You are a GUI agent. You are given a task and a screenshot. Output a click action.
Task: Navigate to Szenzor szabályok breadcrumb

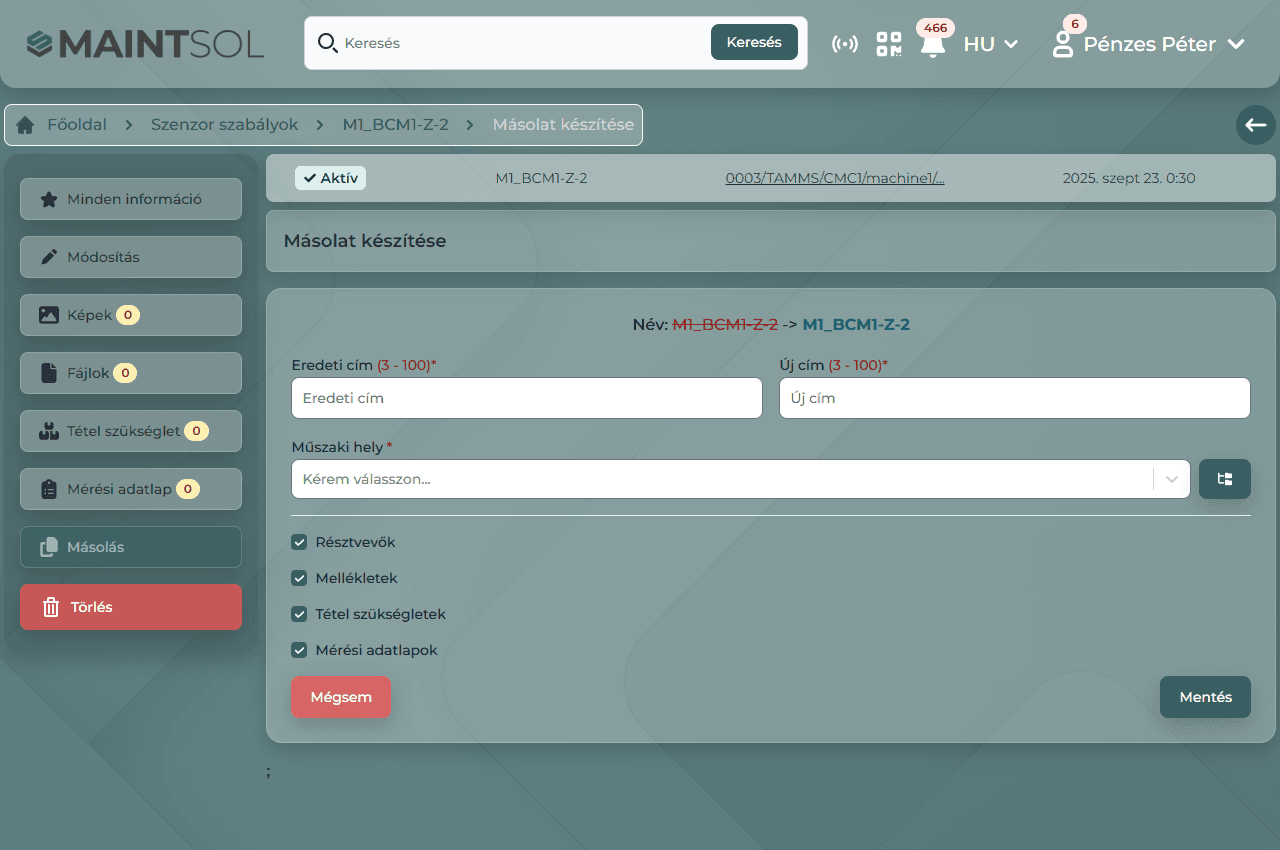click(225, 125)
